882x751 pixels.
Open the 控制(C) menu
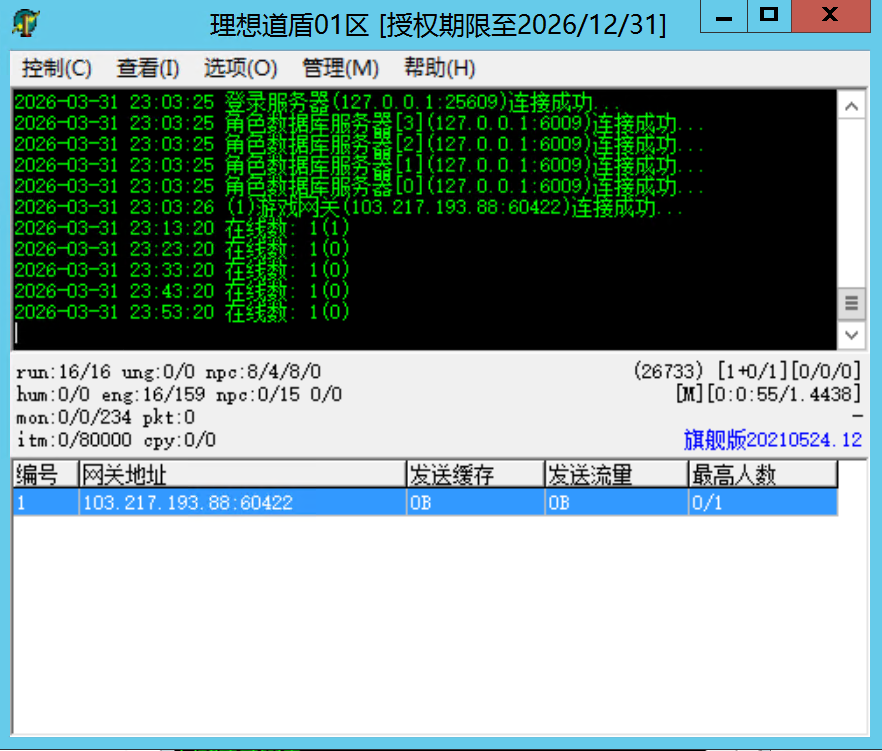click(57, 68)
